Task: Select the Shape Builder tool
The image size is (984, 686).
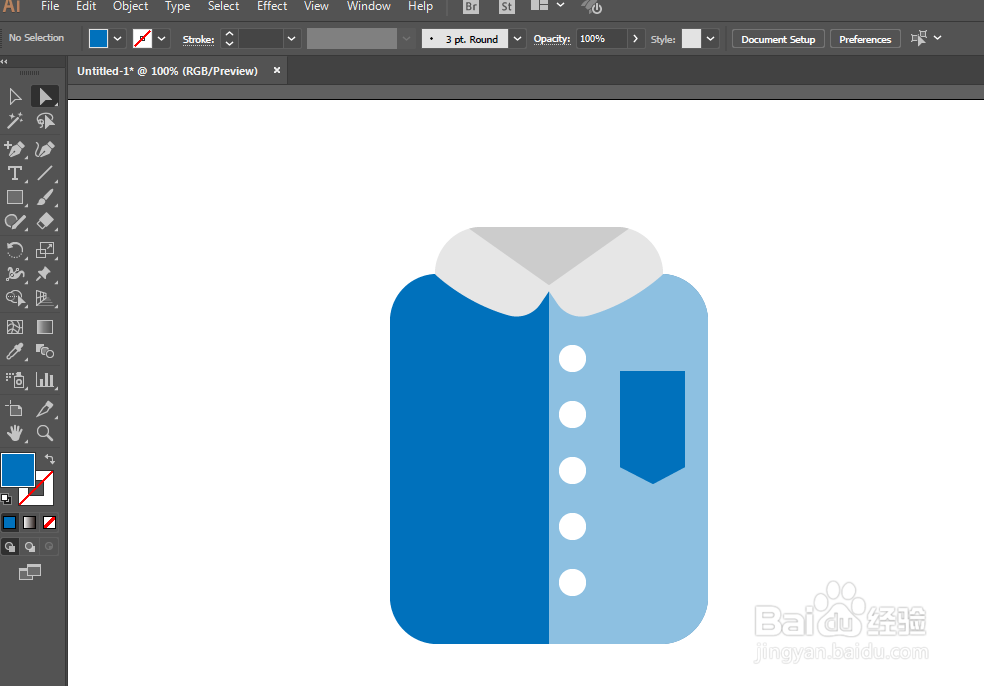Action: pyautogui.click(x=15, y=298)
